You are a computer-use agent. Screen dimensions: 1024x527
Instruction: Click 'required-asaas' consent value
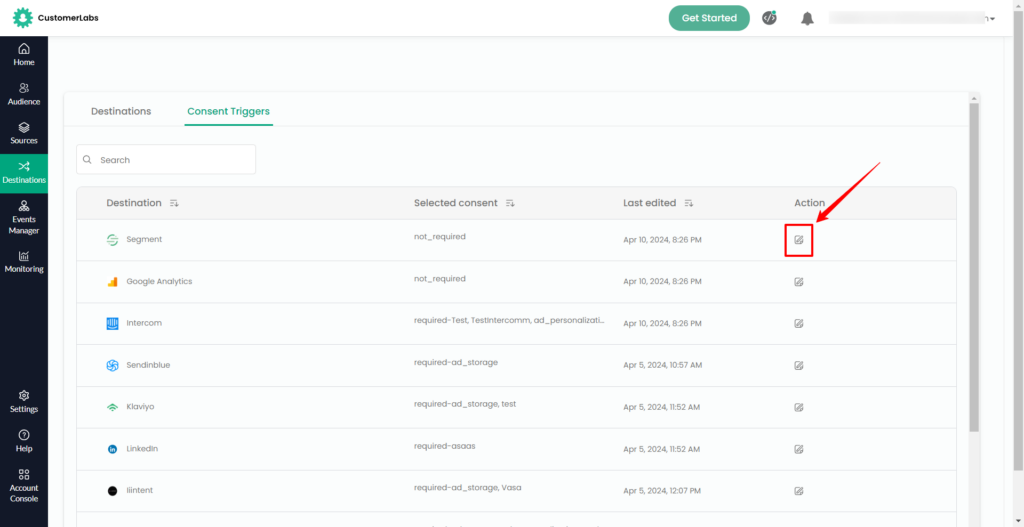(447, 446)
